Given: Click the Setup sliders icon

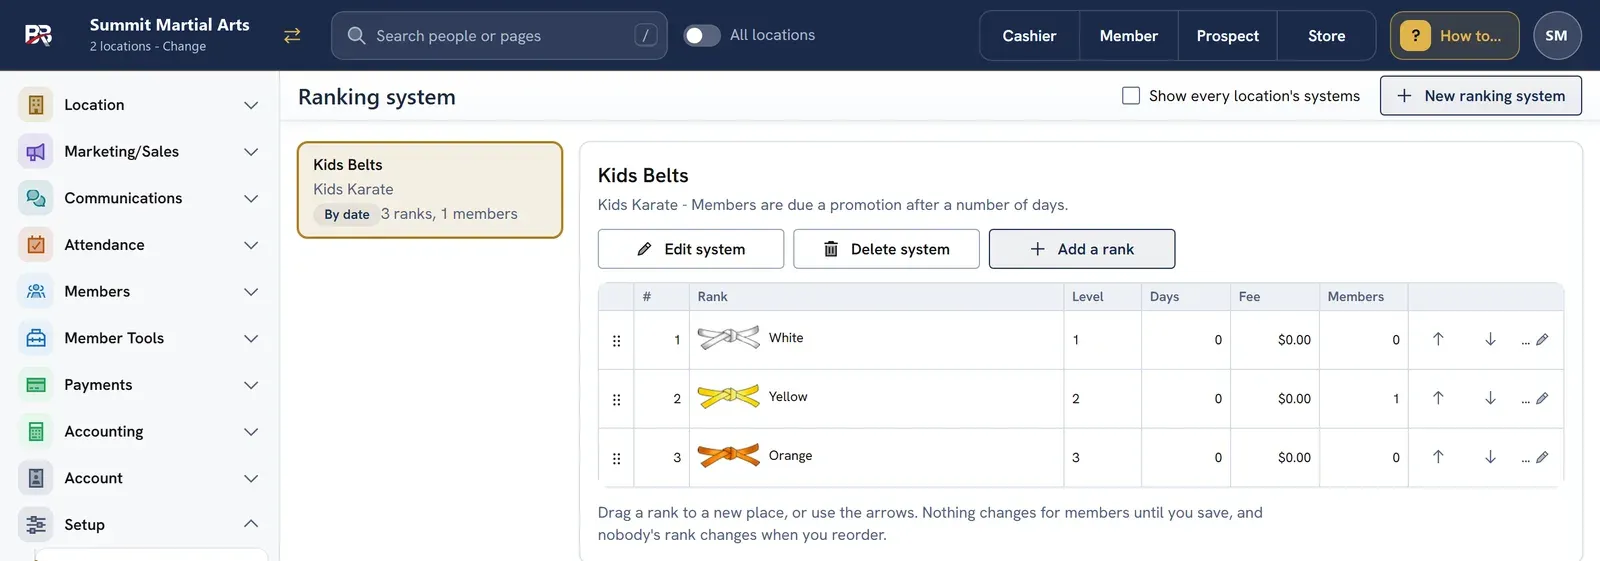Looking at the screenshot, I should tap(36, 524).
